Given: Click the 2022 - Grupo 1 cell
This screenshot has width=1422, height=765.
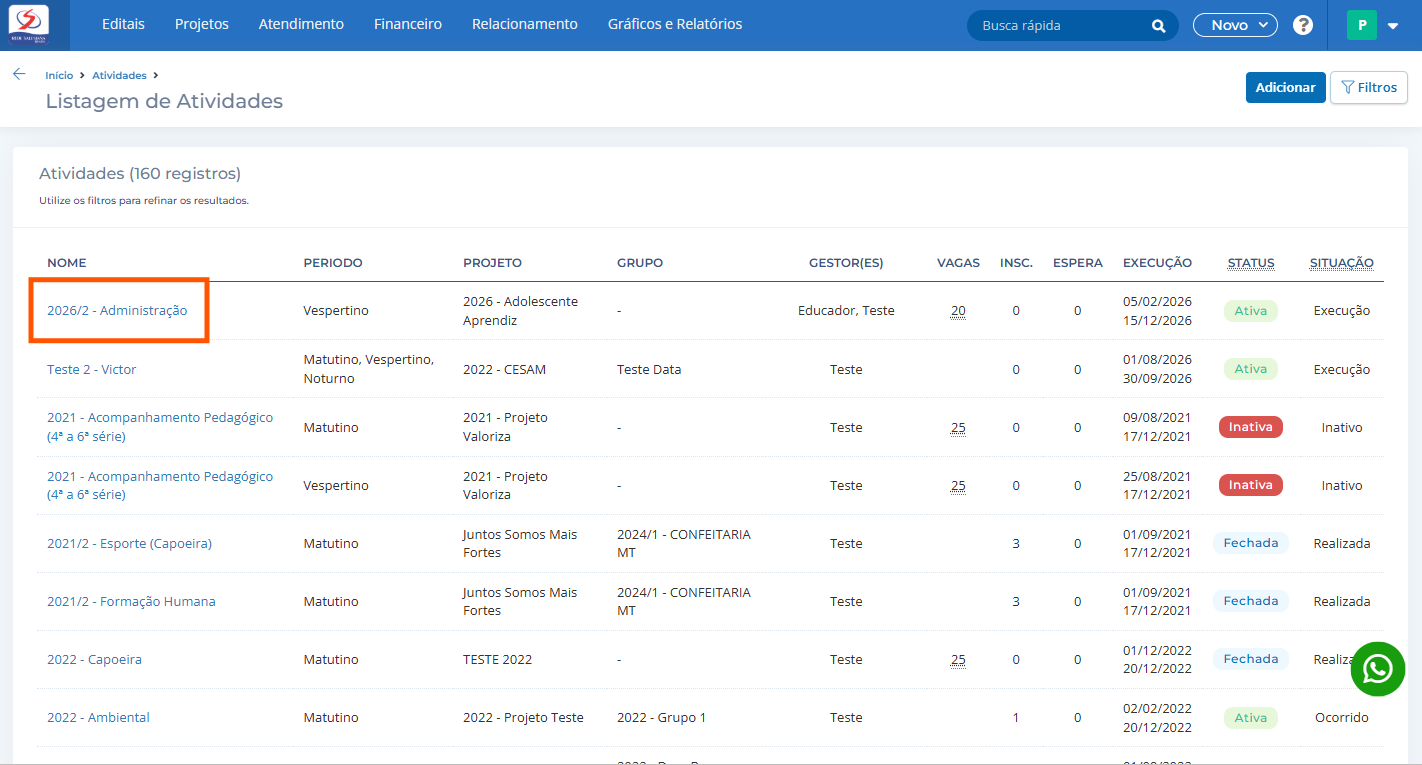Looking at the screenshot, I should pyautogui.click(x=661, y=718).
